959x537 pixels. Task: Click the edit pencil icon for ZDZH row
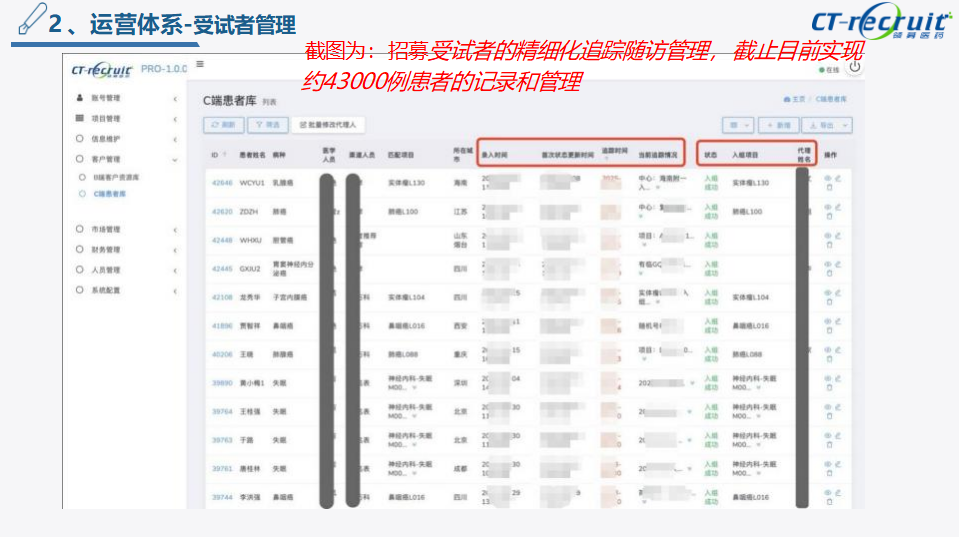click(x=838, y=208)
